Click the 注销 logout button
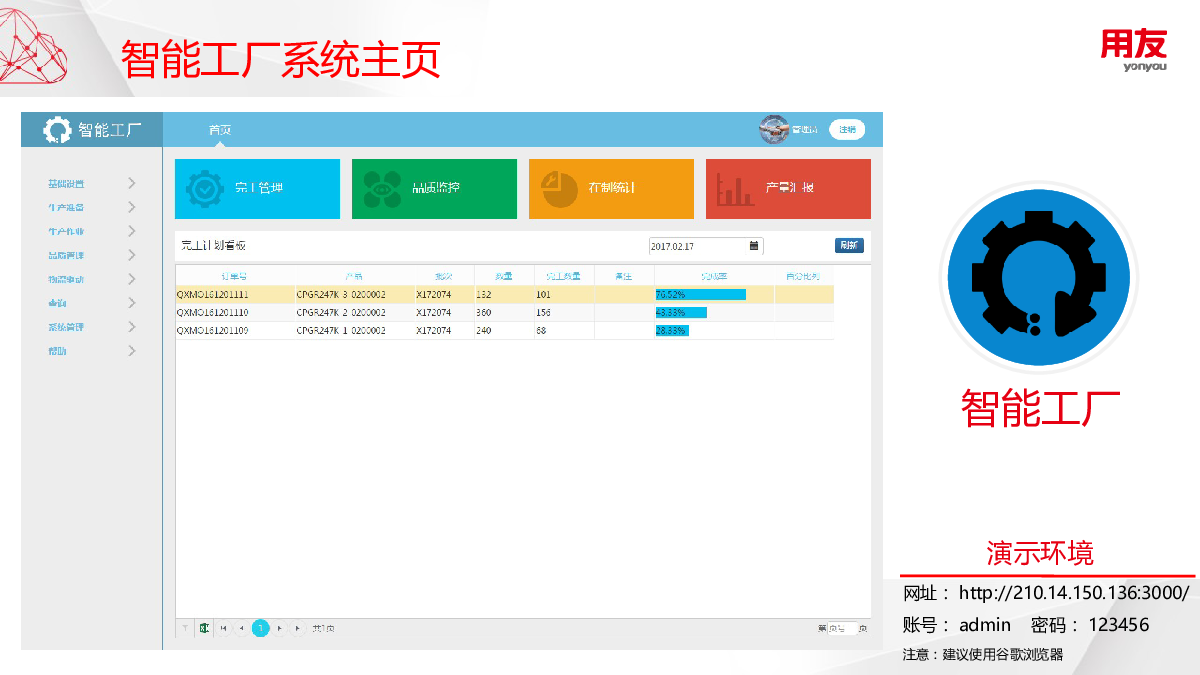 tap(847, 130)
